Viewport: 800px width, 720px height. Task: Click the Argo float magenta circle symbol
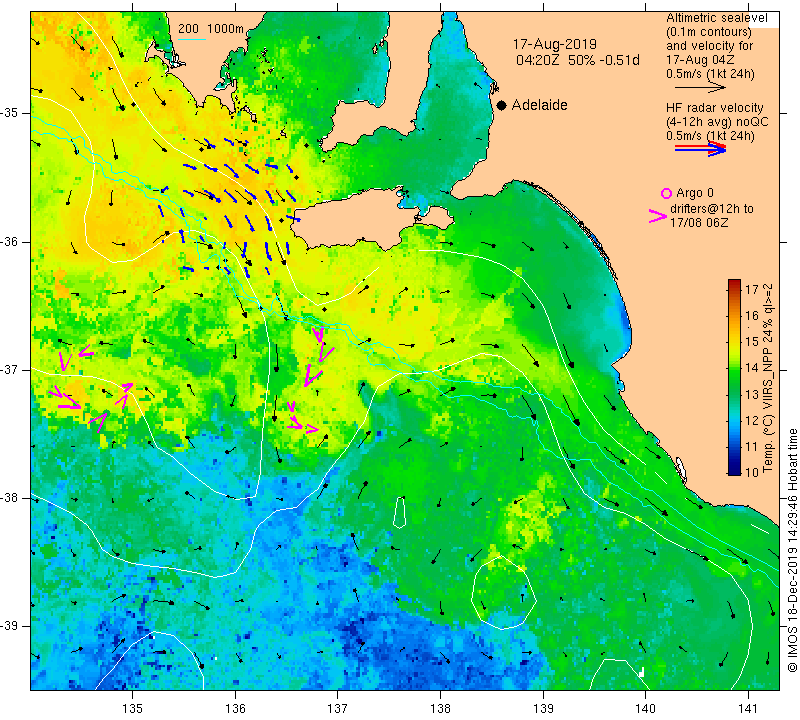coord(666,193)
